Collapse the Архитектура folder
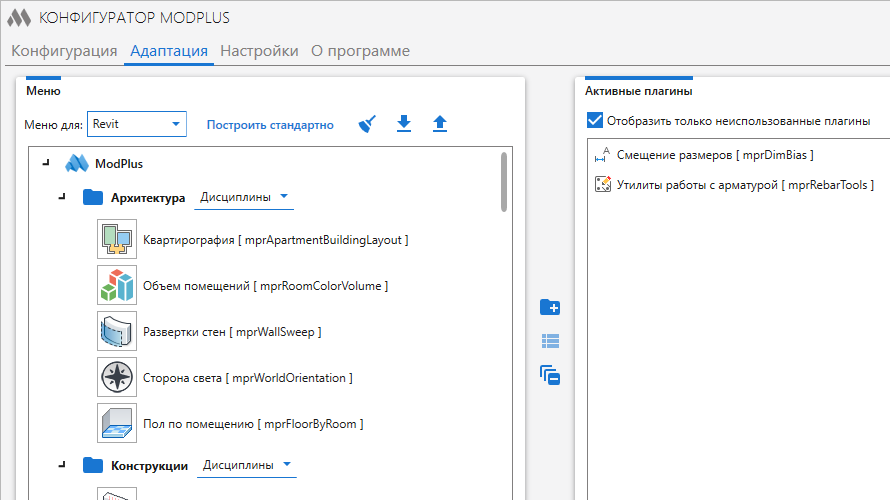 point(62,198)
